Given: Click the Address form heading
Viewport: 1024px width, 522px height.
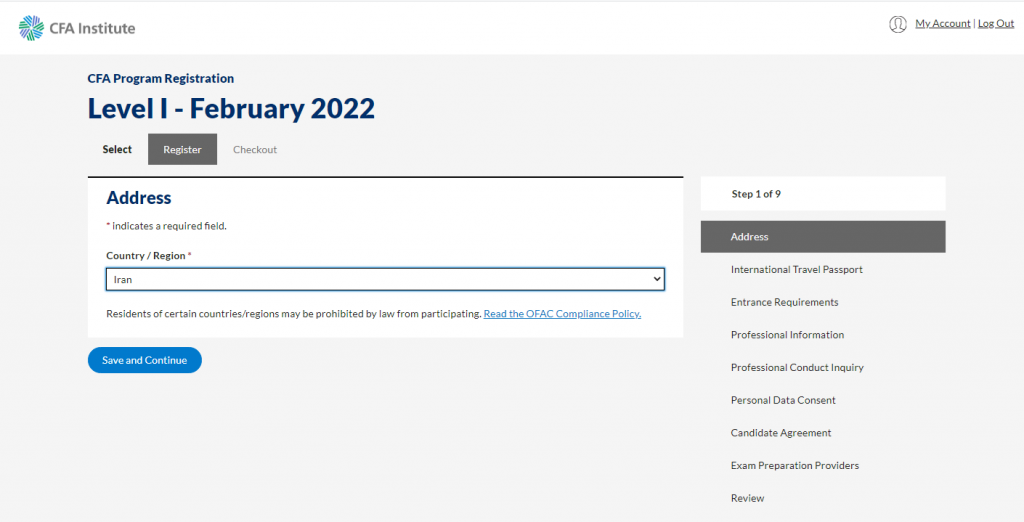Looking at the screenshot, I should pos(138,198).
